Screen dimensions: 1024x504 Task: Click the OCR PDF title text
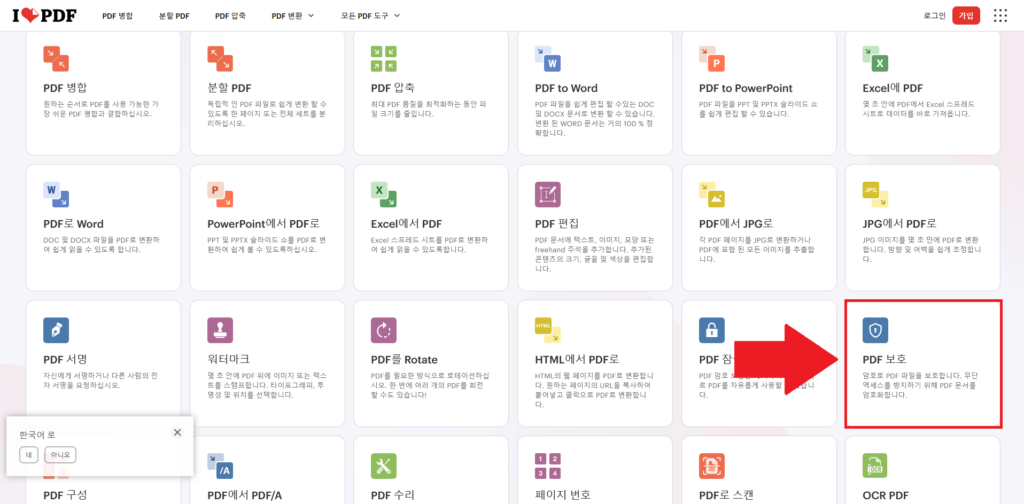pos(886,495)
